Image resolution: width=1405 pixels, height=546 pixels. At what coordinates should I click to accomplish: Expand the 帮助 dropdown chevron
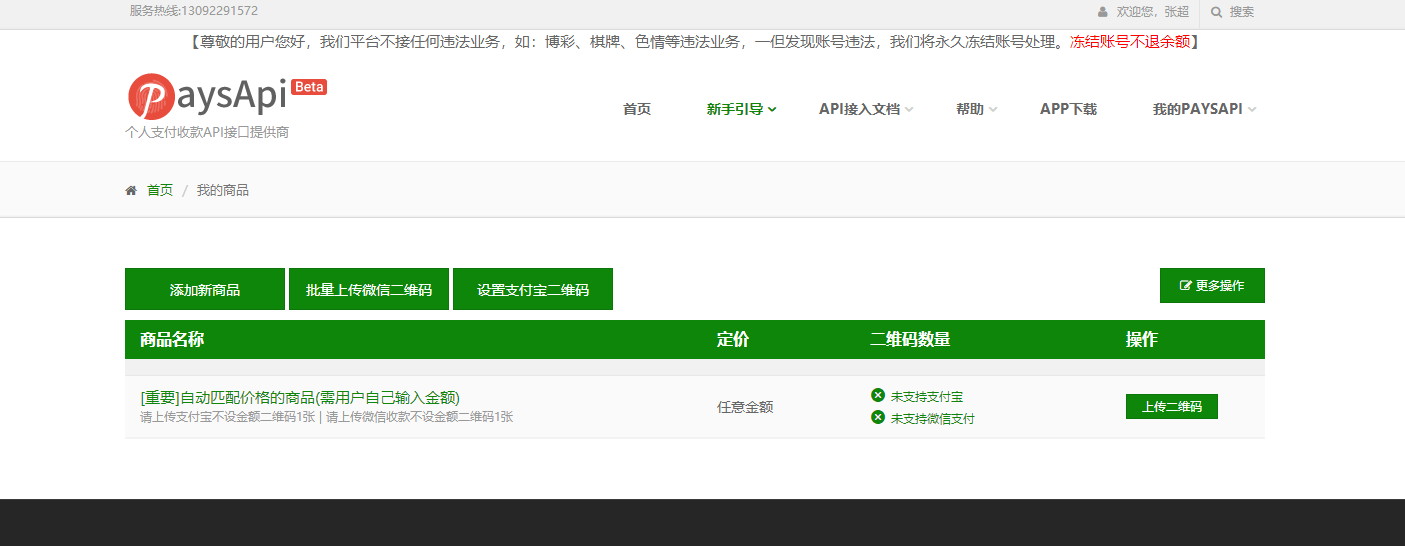coord(993,109)
